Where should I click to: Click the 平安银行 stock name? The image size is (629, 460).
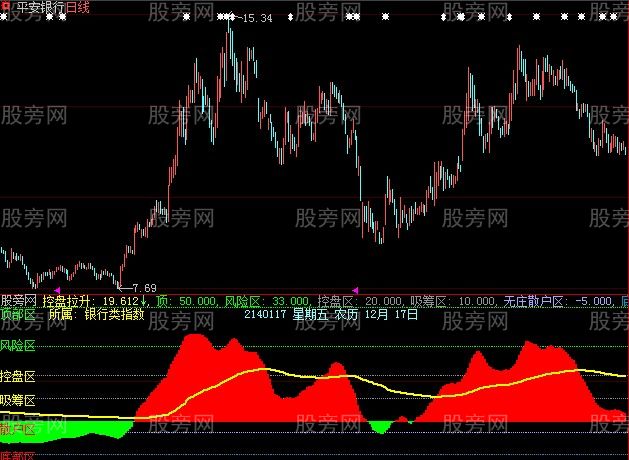pyautogui.click(x=38, y=7)
